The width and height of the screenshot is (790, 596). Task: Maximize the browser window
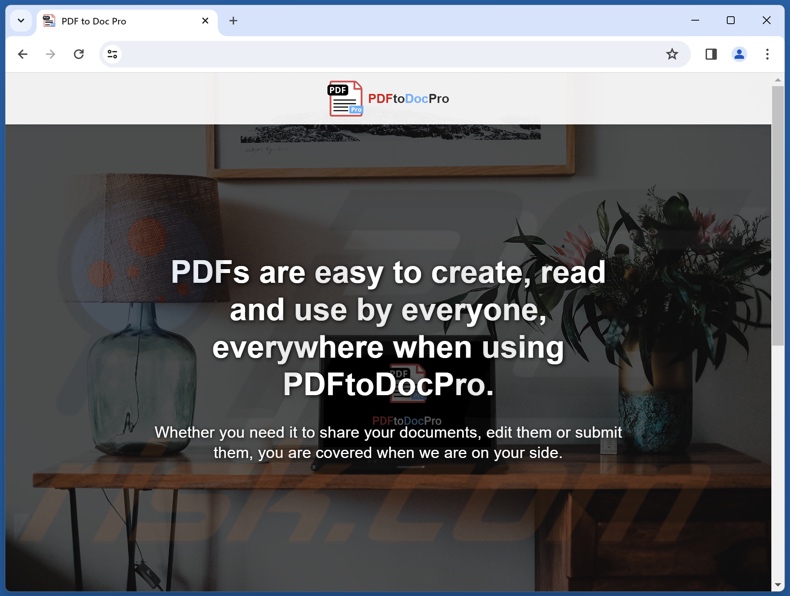[731, 21]
